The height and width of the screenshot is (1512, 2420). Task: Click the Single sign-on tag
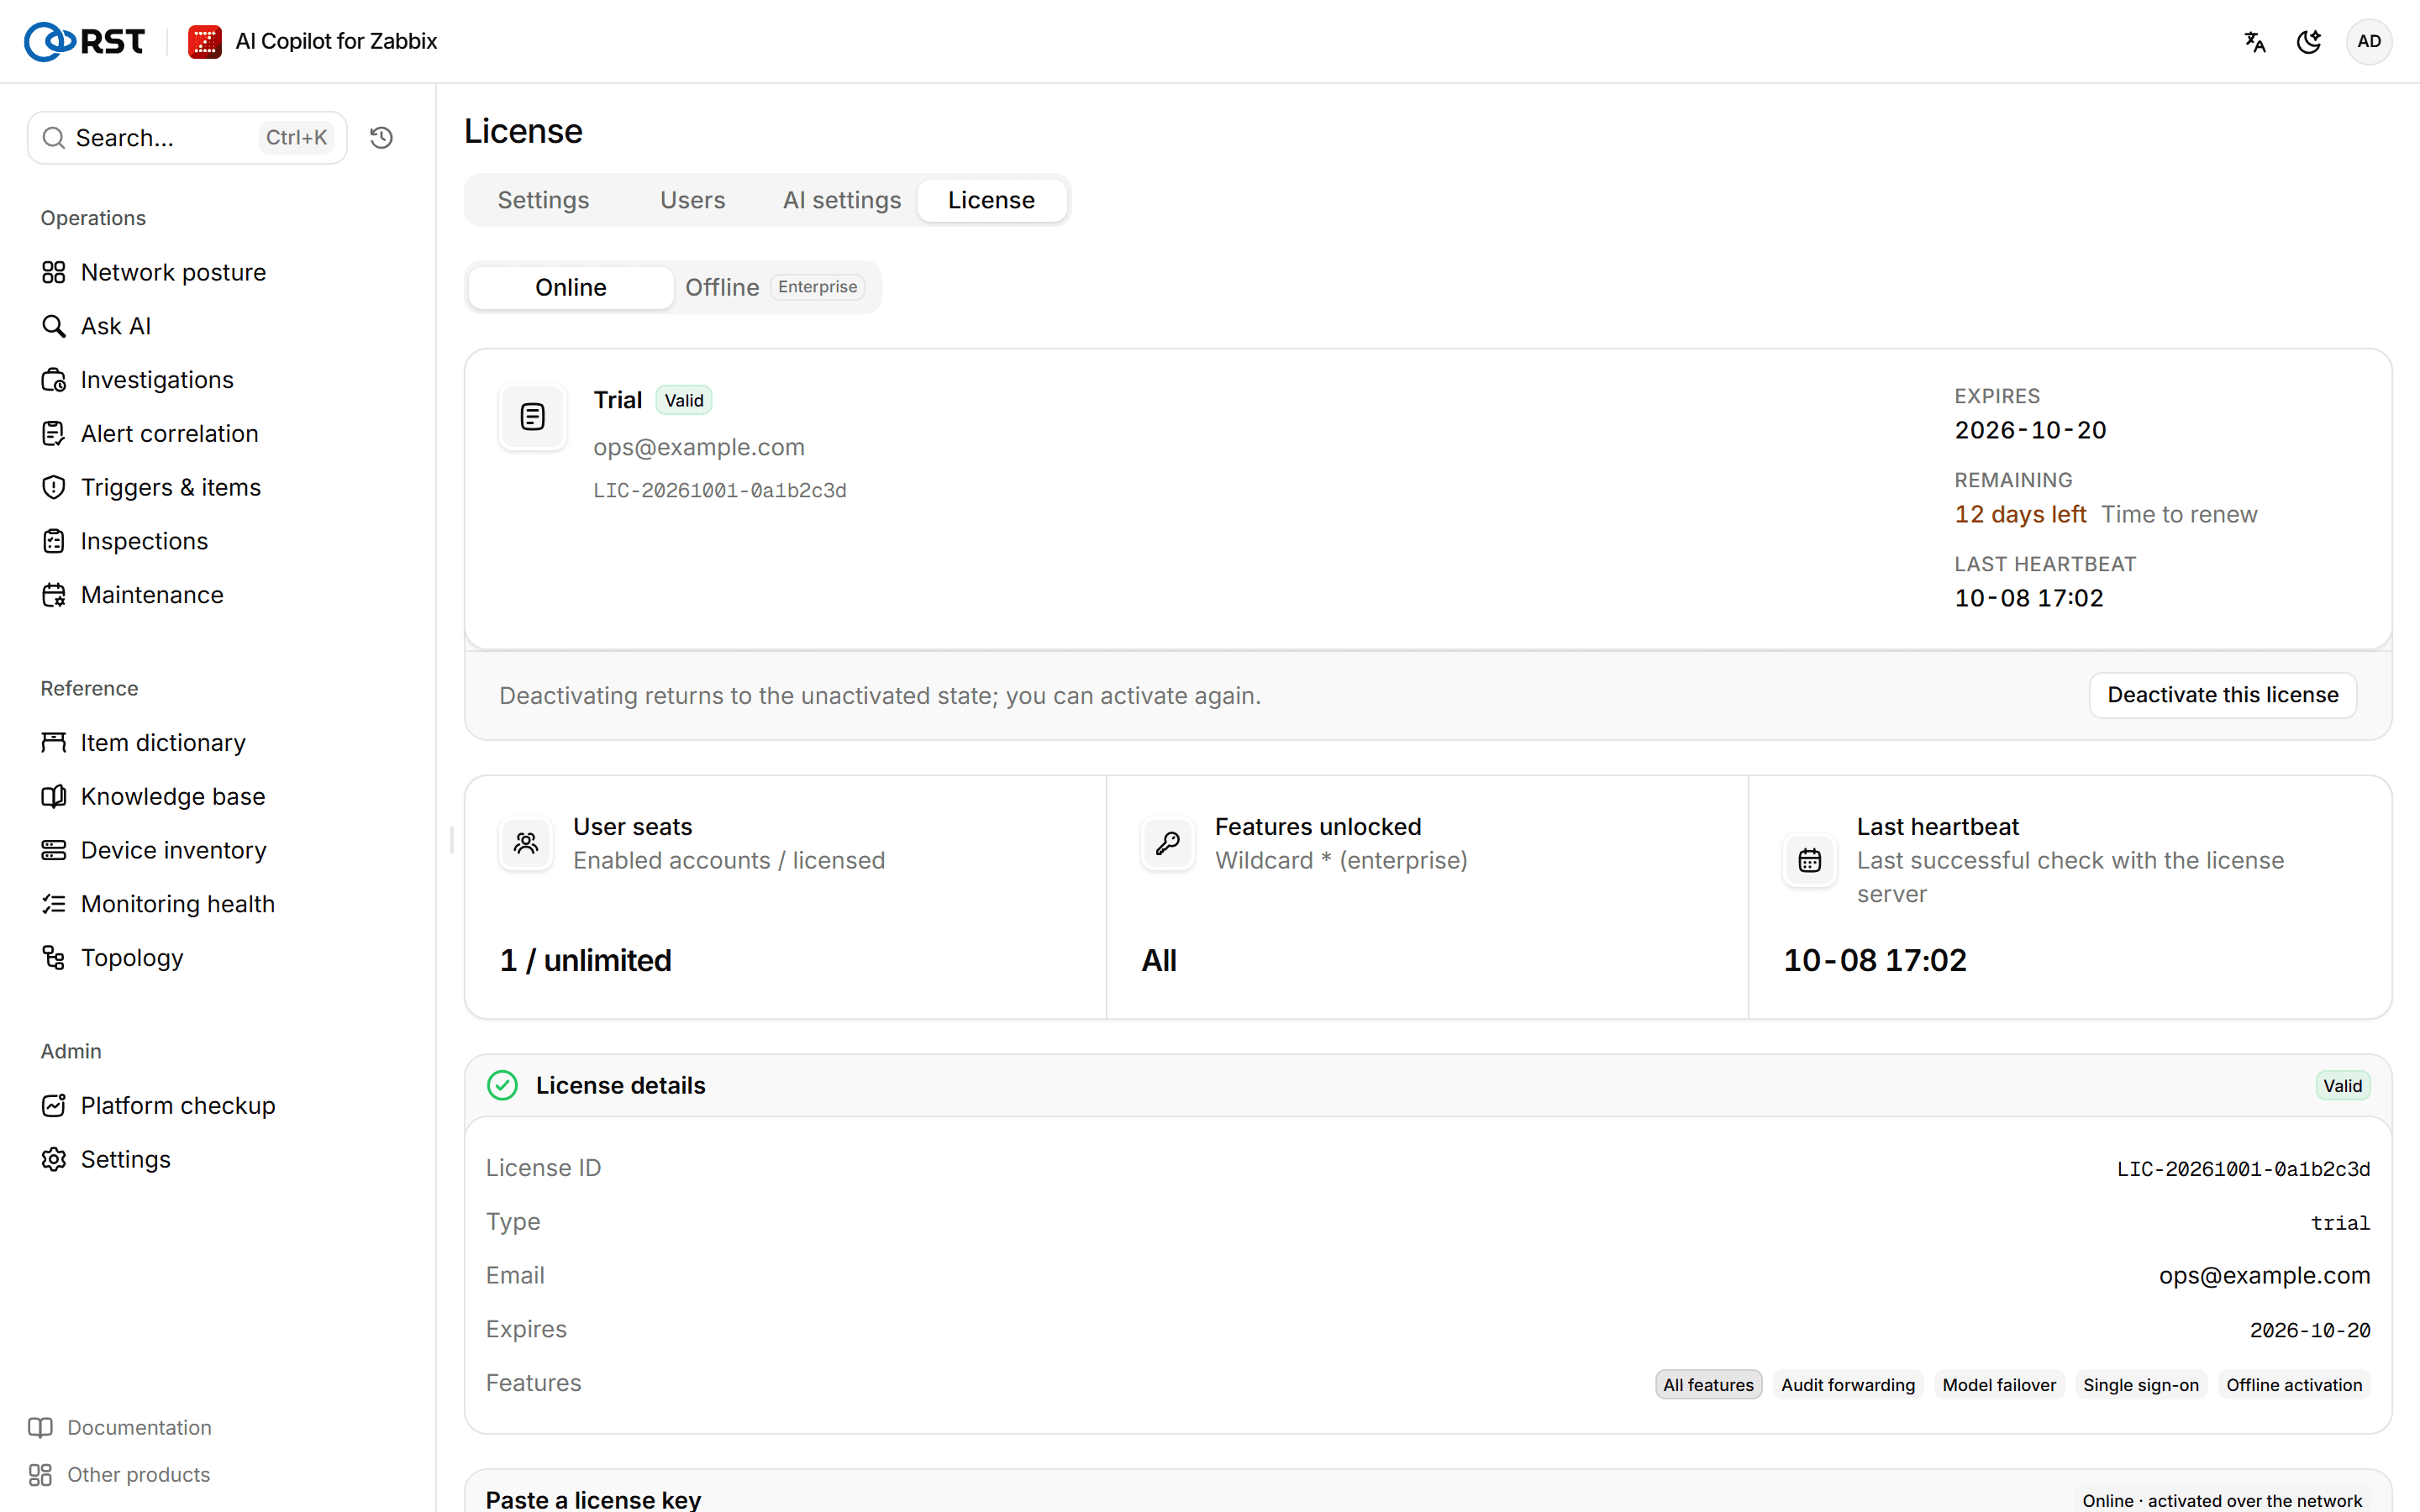pyautogui.click(x=2141, y=1384)
